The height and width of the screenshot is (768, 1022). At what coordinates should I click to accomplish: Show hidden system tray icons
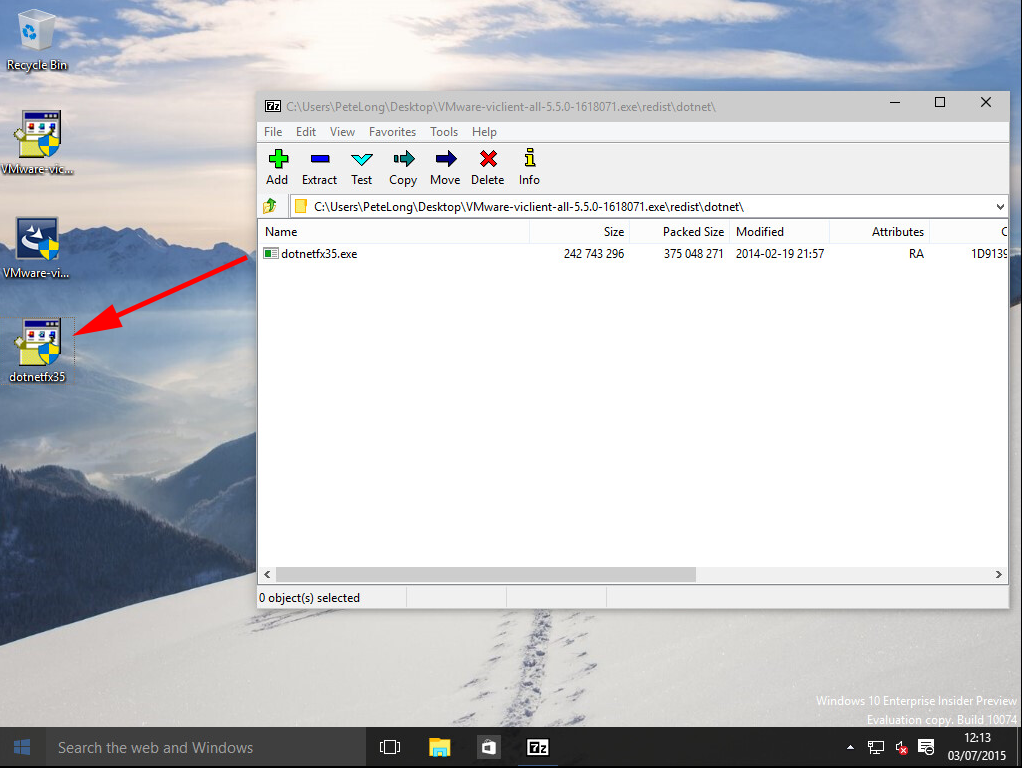pyautogui.click(x=850, y=747)
